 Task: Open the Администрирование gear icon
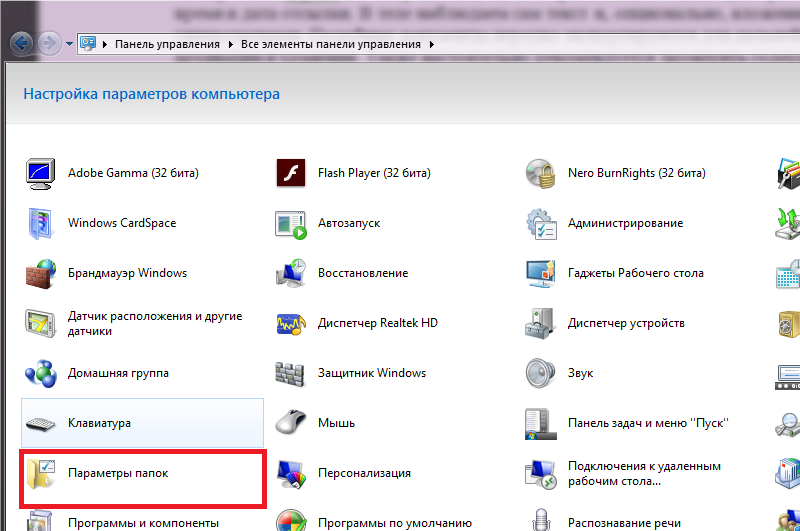click(541, 223)
